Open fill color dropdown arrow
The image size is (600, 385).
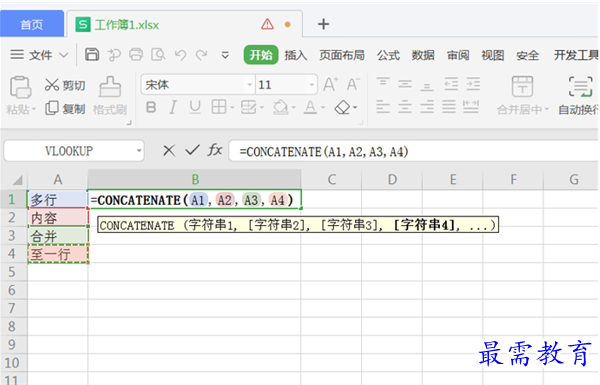point(293,108)
